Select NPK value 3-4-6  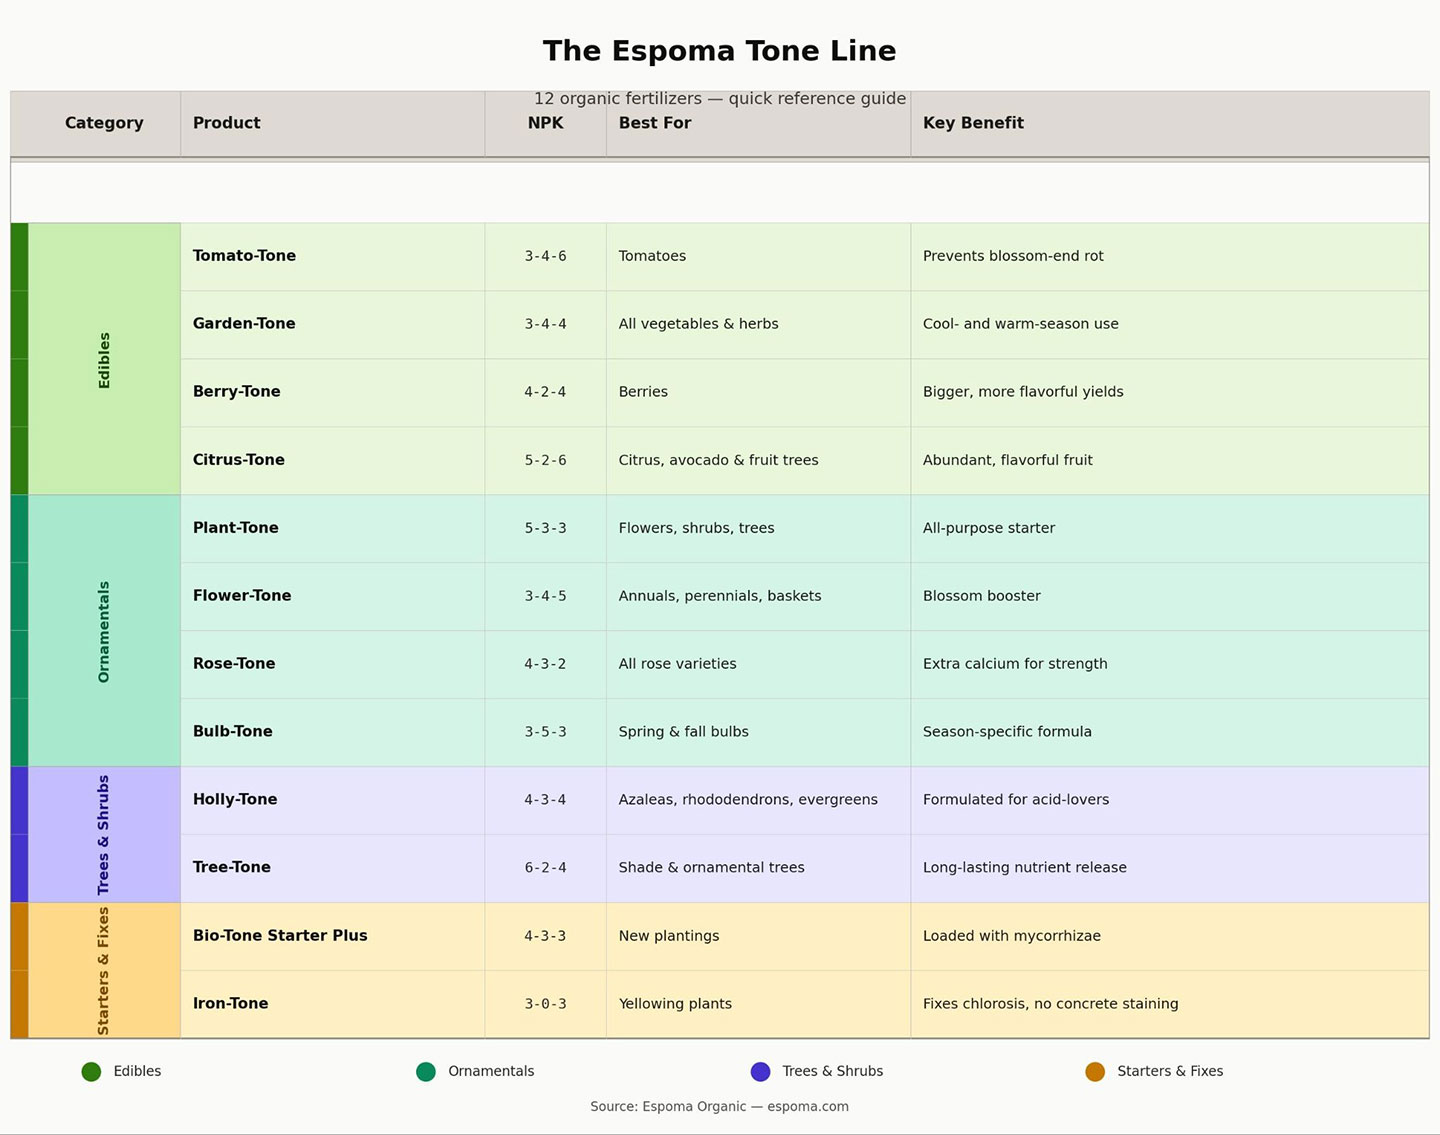tap(545, 256)
